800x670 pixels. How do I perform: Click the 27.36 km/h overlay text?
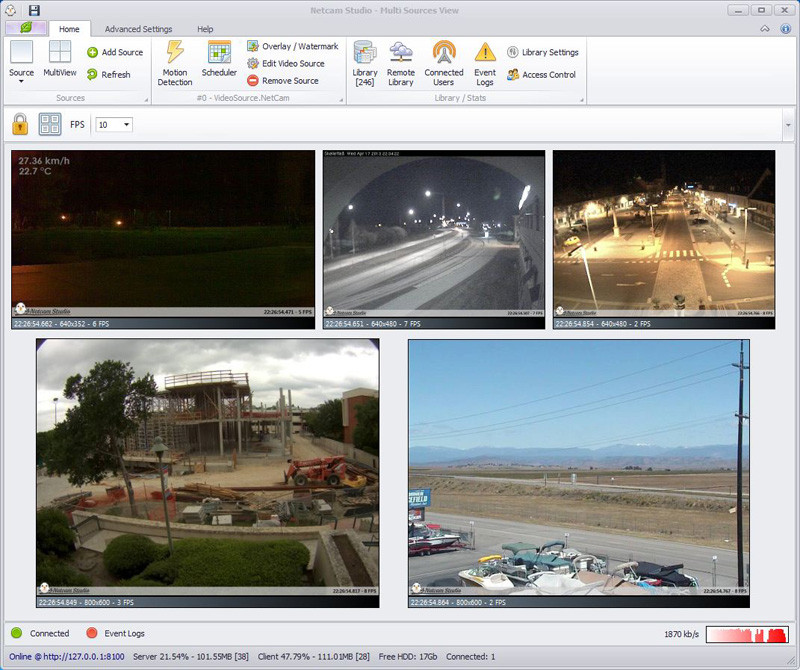tap(44, 161)
